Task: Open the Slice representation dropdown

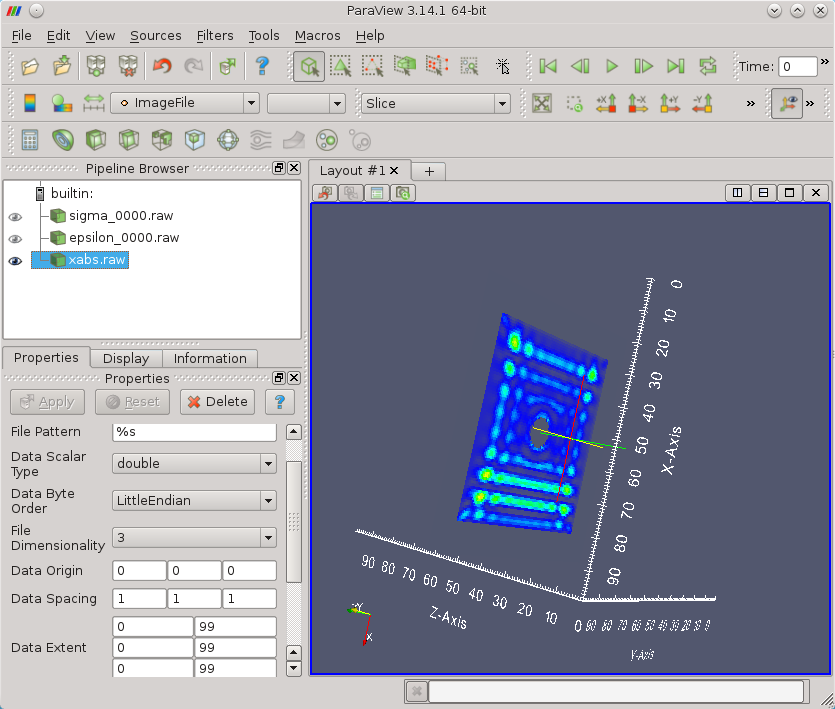Action: click(x=435, y=103)
